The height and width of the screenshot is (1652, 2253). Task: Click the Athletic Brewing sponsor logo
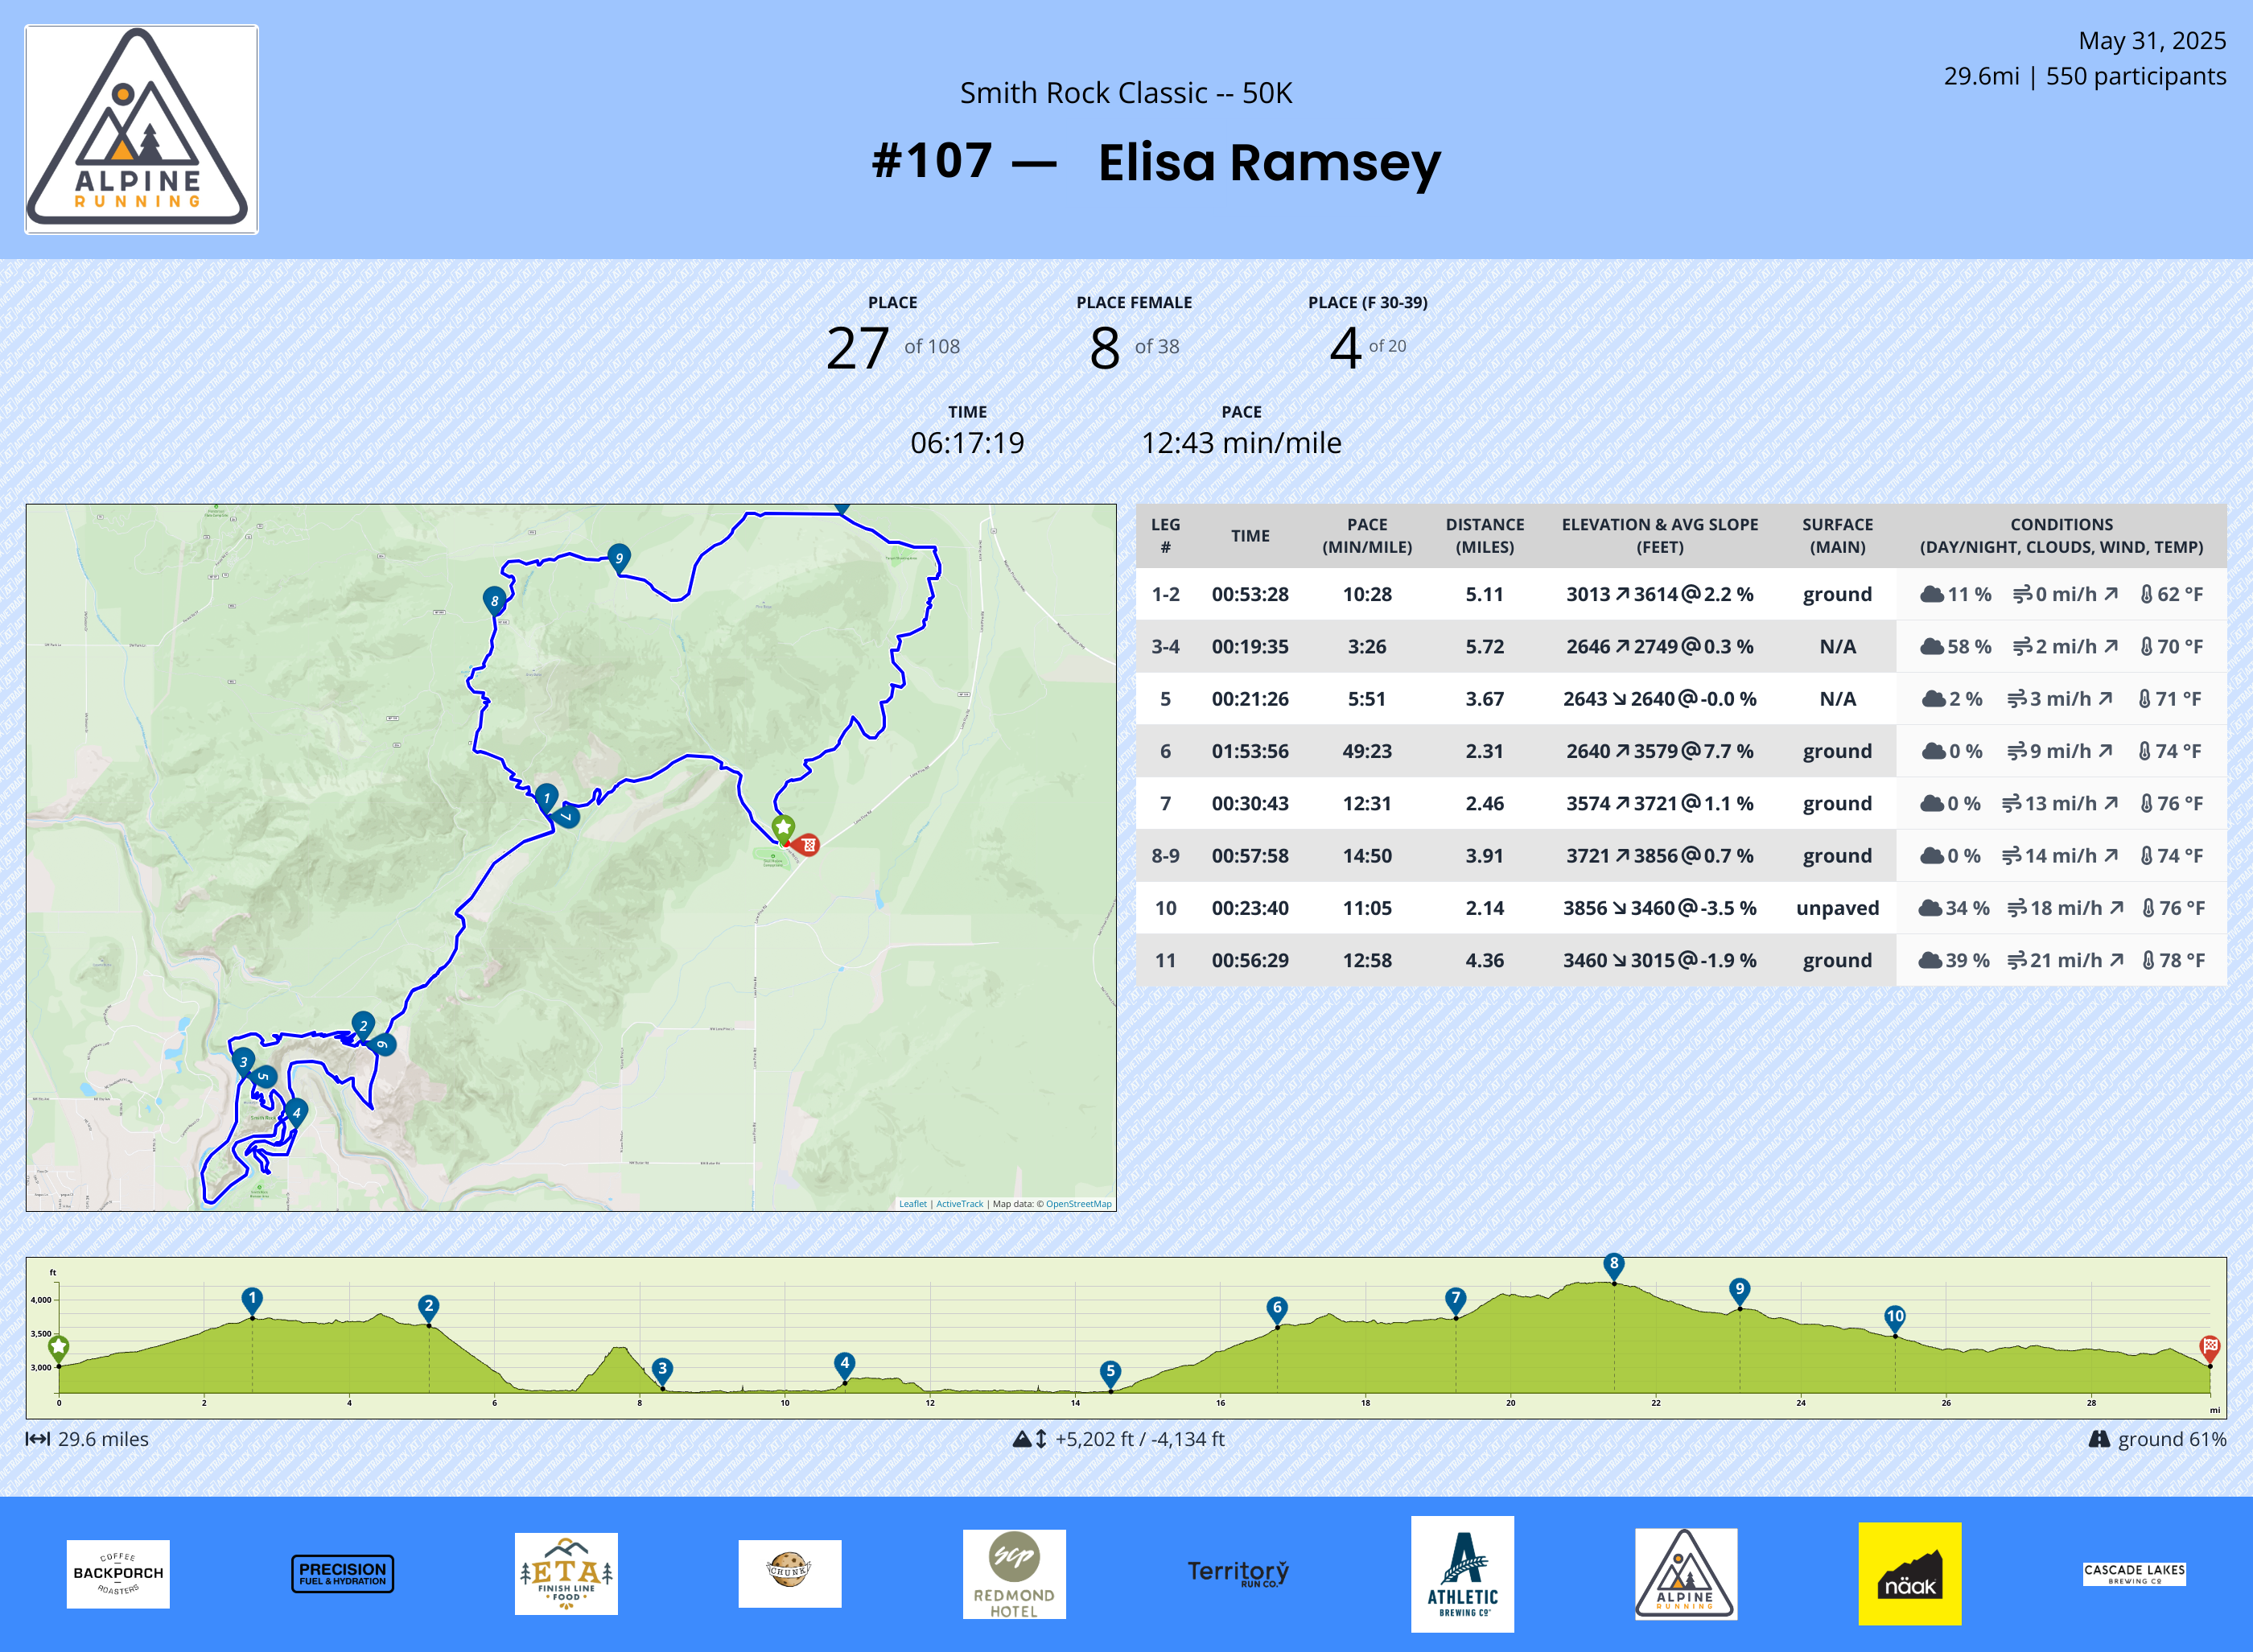tap(1462, 1574)
